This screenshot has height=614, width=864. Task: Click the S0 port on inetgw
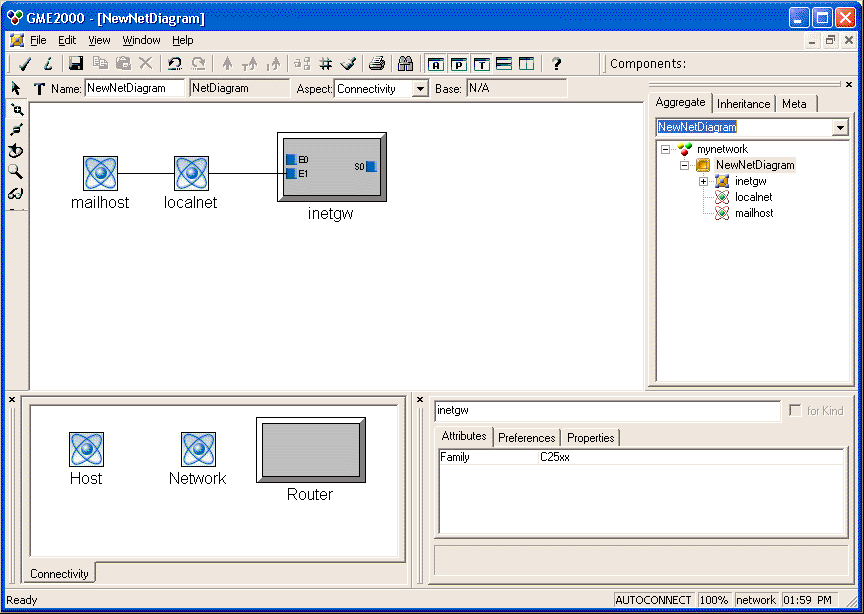click(371, 166)
